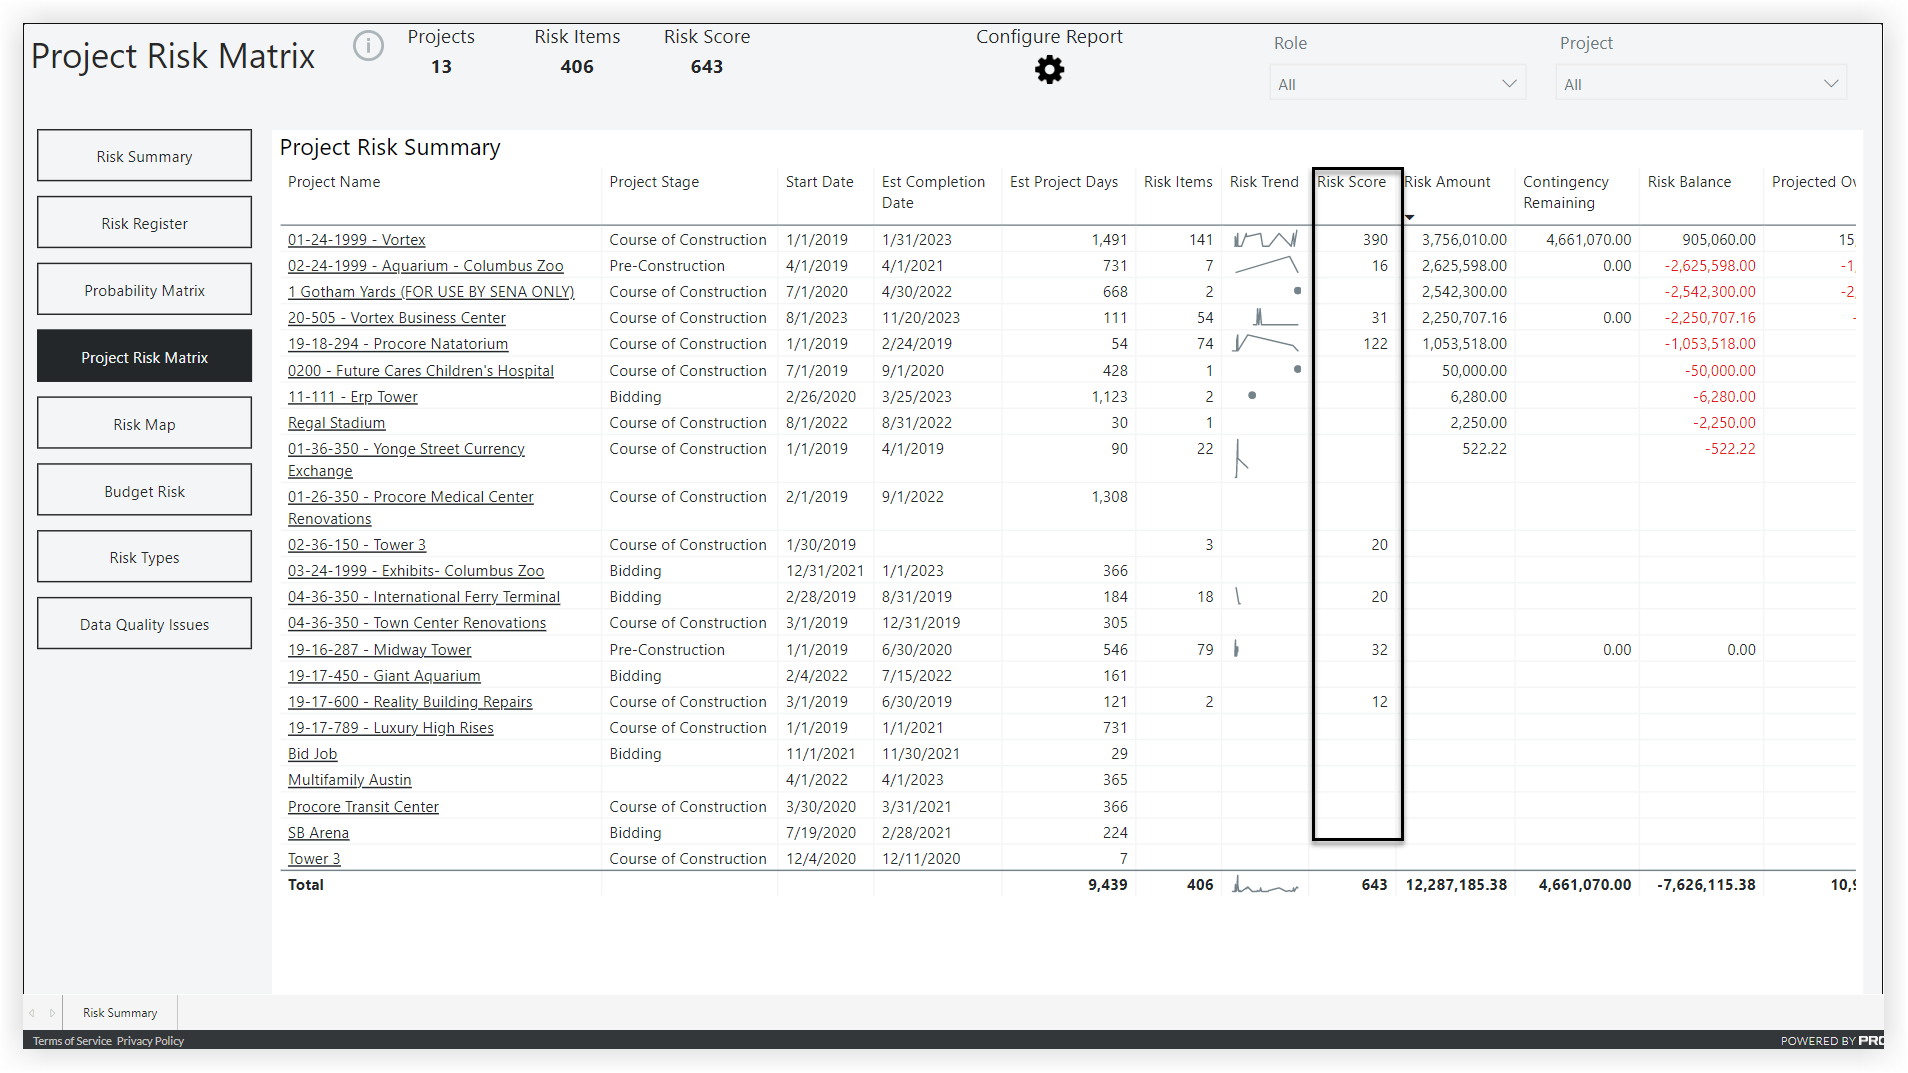The height and width of the screenshot is (1073, 1908).
Task: Expand Role filter using chevron arrow
Action: click(1509, 84)
